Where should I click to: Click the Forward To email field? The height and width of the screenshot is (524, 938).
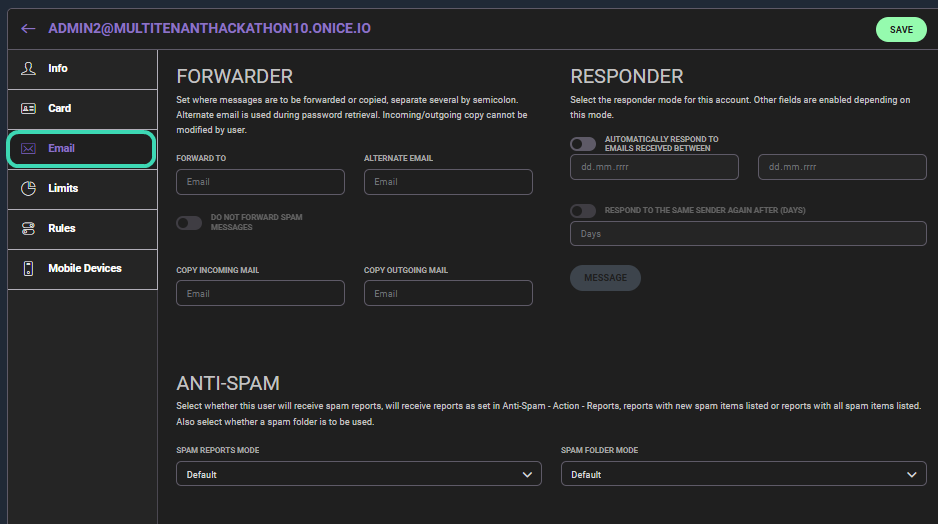pos(260,182)
